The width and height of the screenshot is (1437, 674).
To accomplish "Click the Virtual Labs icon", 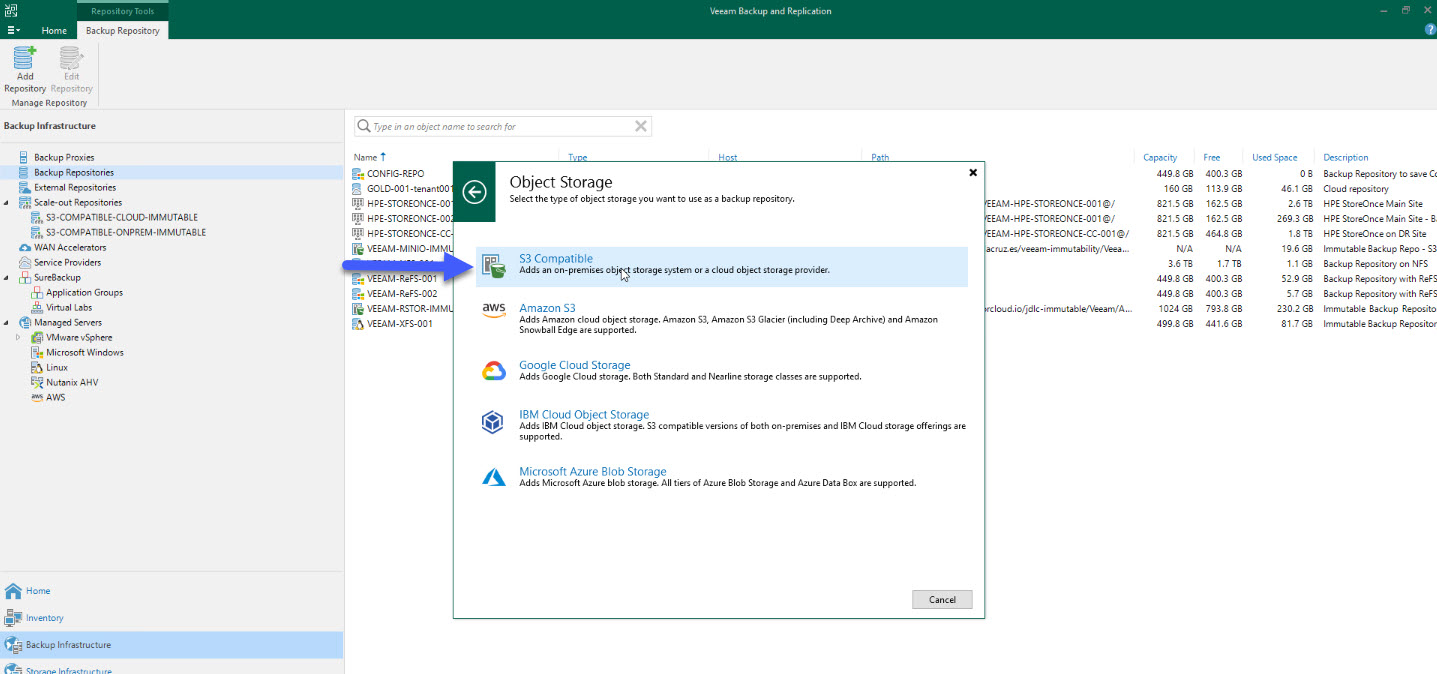I will click(x=37, y=307).
